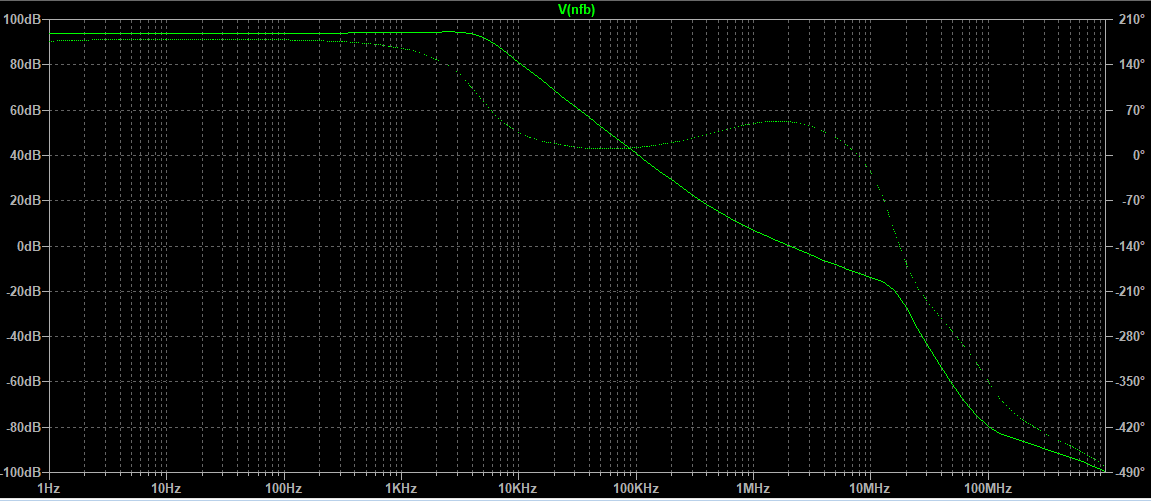
Task: Click the 10MHz frequency axis label
Action: coord(871,489)
